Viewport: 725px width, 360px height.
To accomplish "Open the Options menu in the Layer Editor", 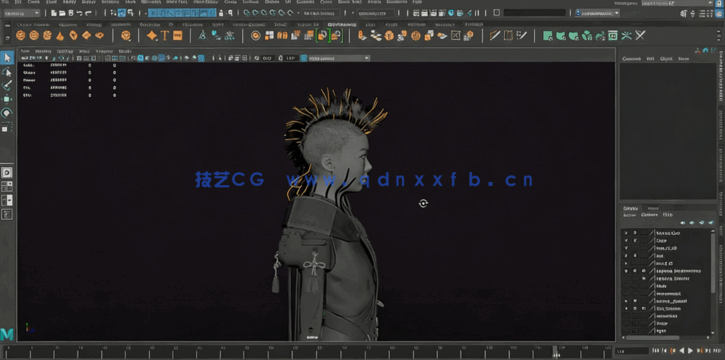I will point(649,215).
